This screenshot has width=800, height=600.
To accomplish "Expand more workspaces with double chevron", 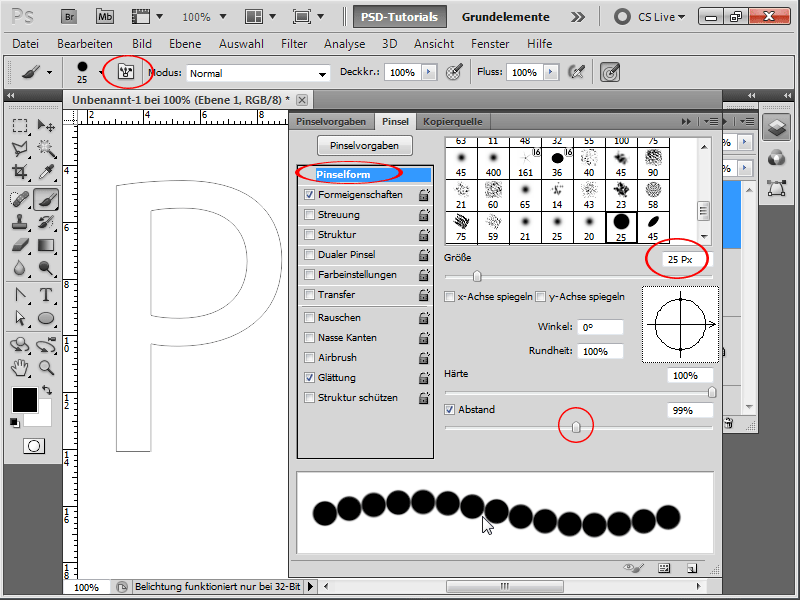I will [x=578, y=17].
